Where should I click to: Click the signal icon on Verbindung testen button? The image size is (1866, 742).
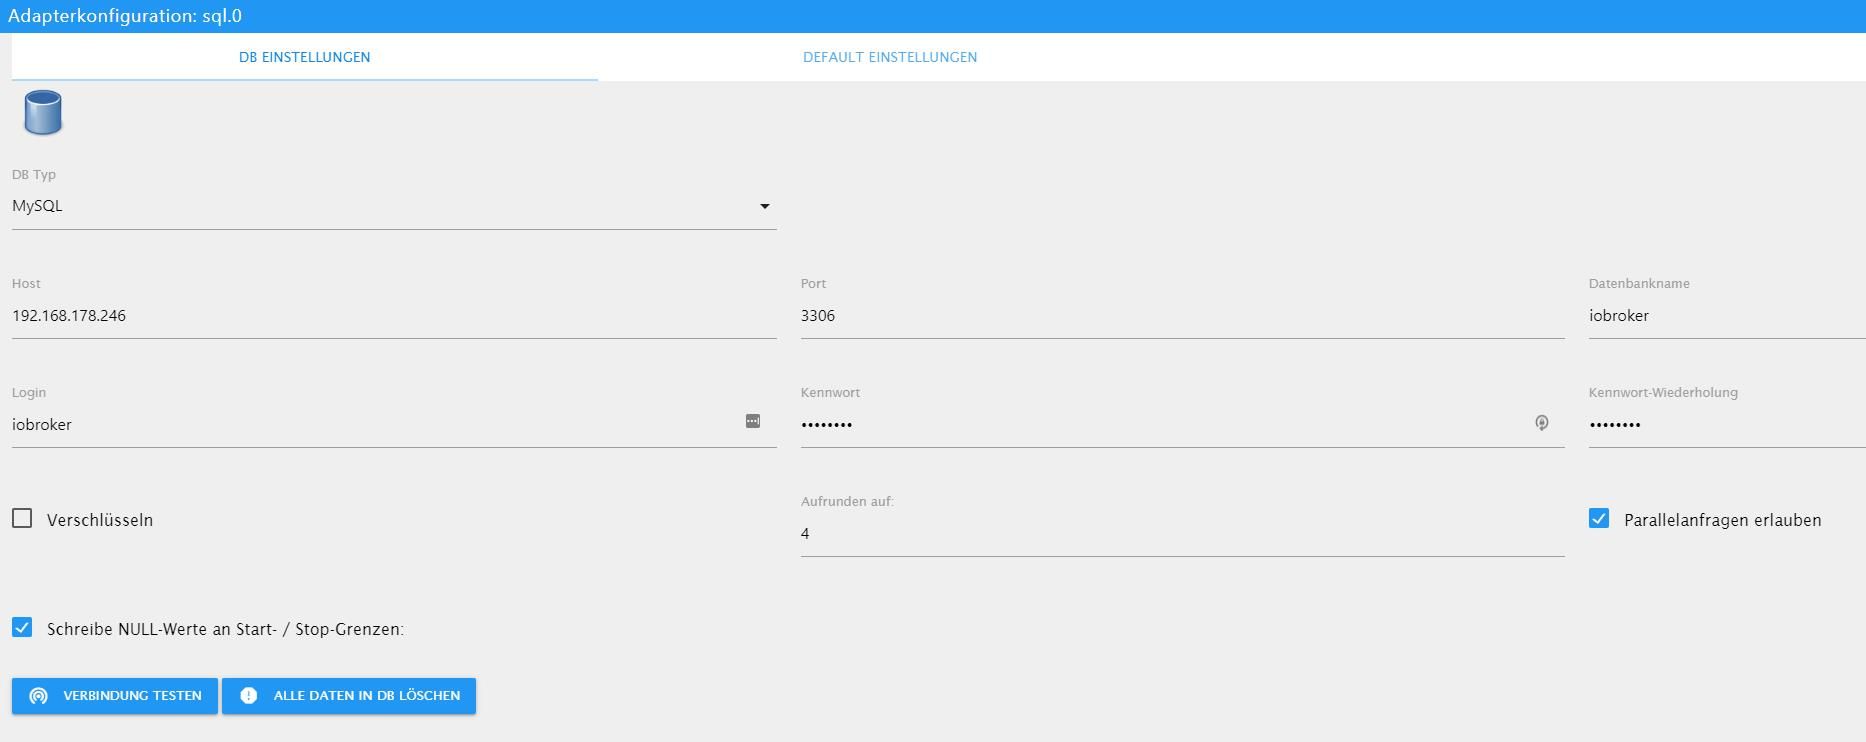(x=39, y=696)
